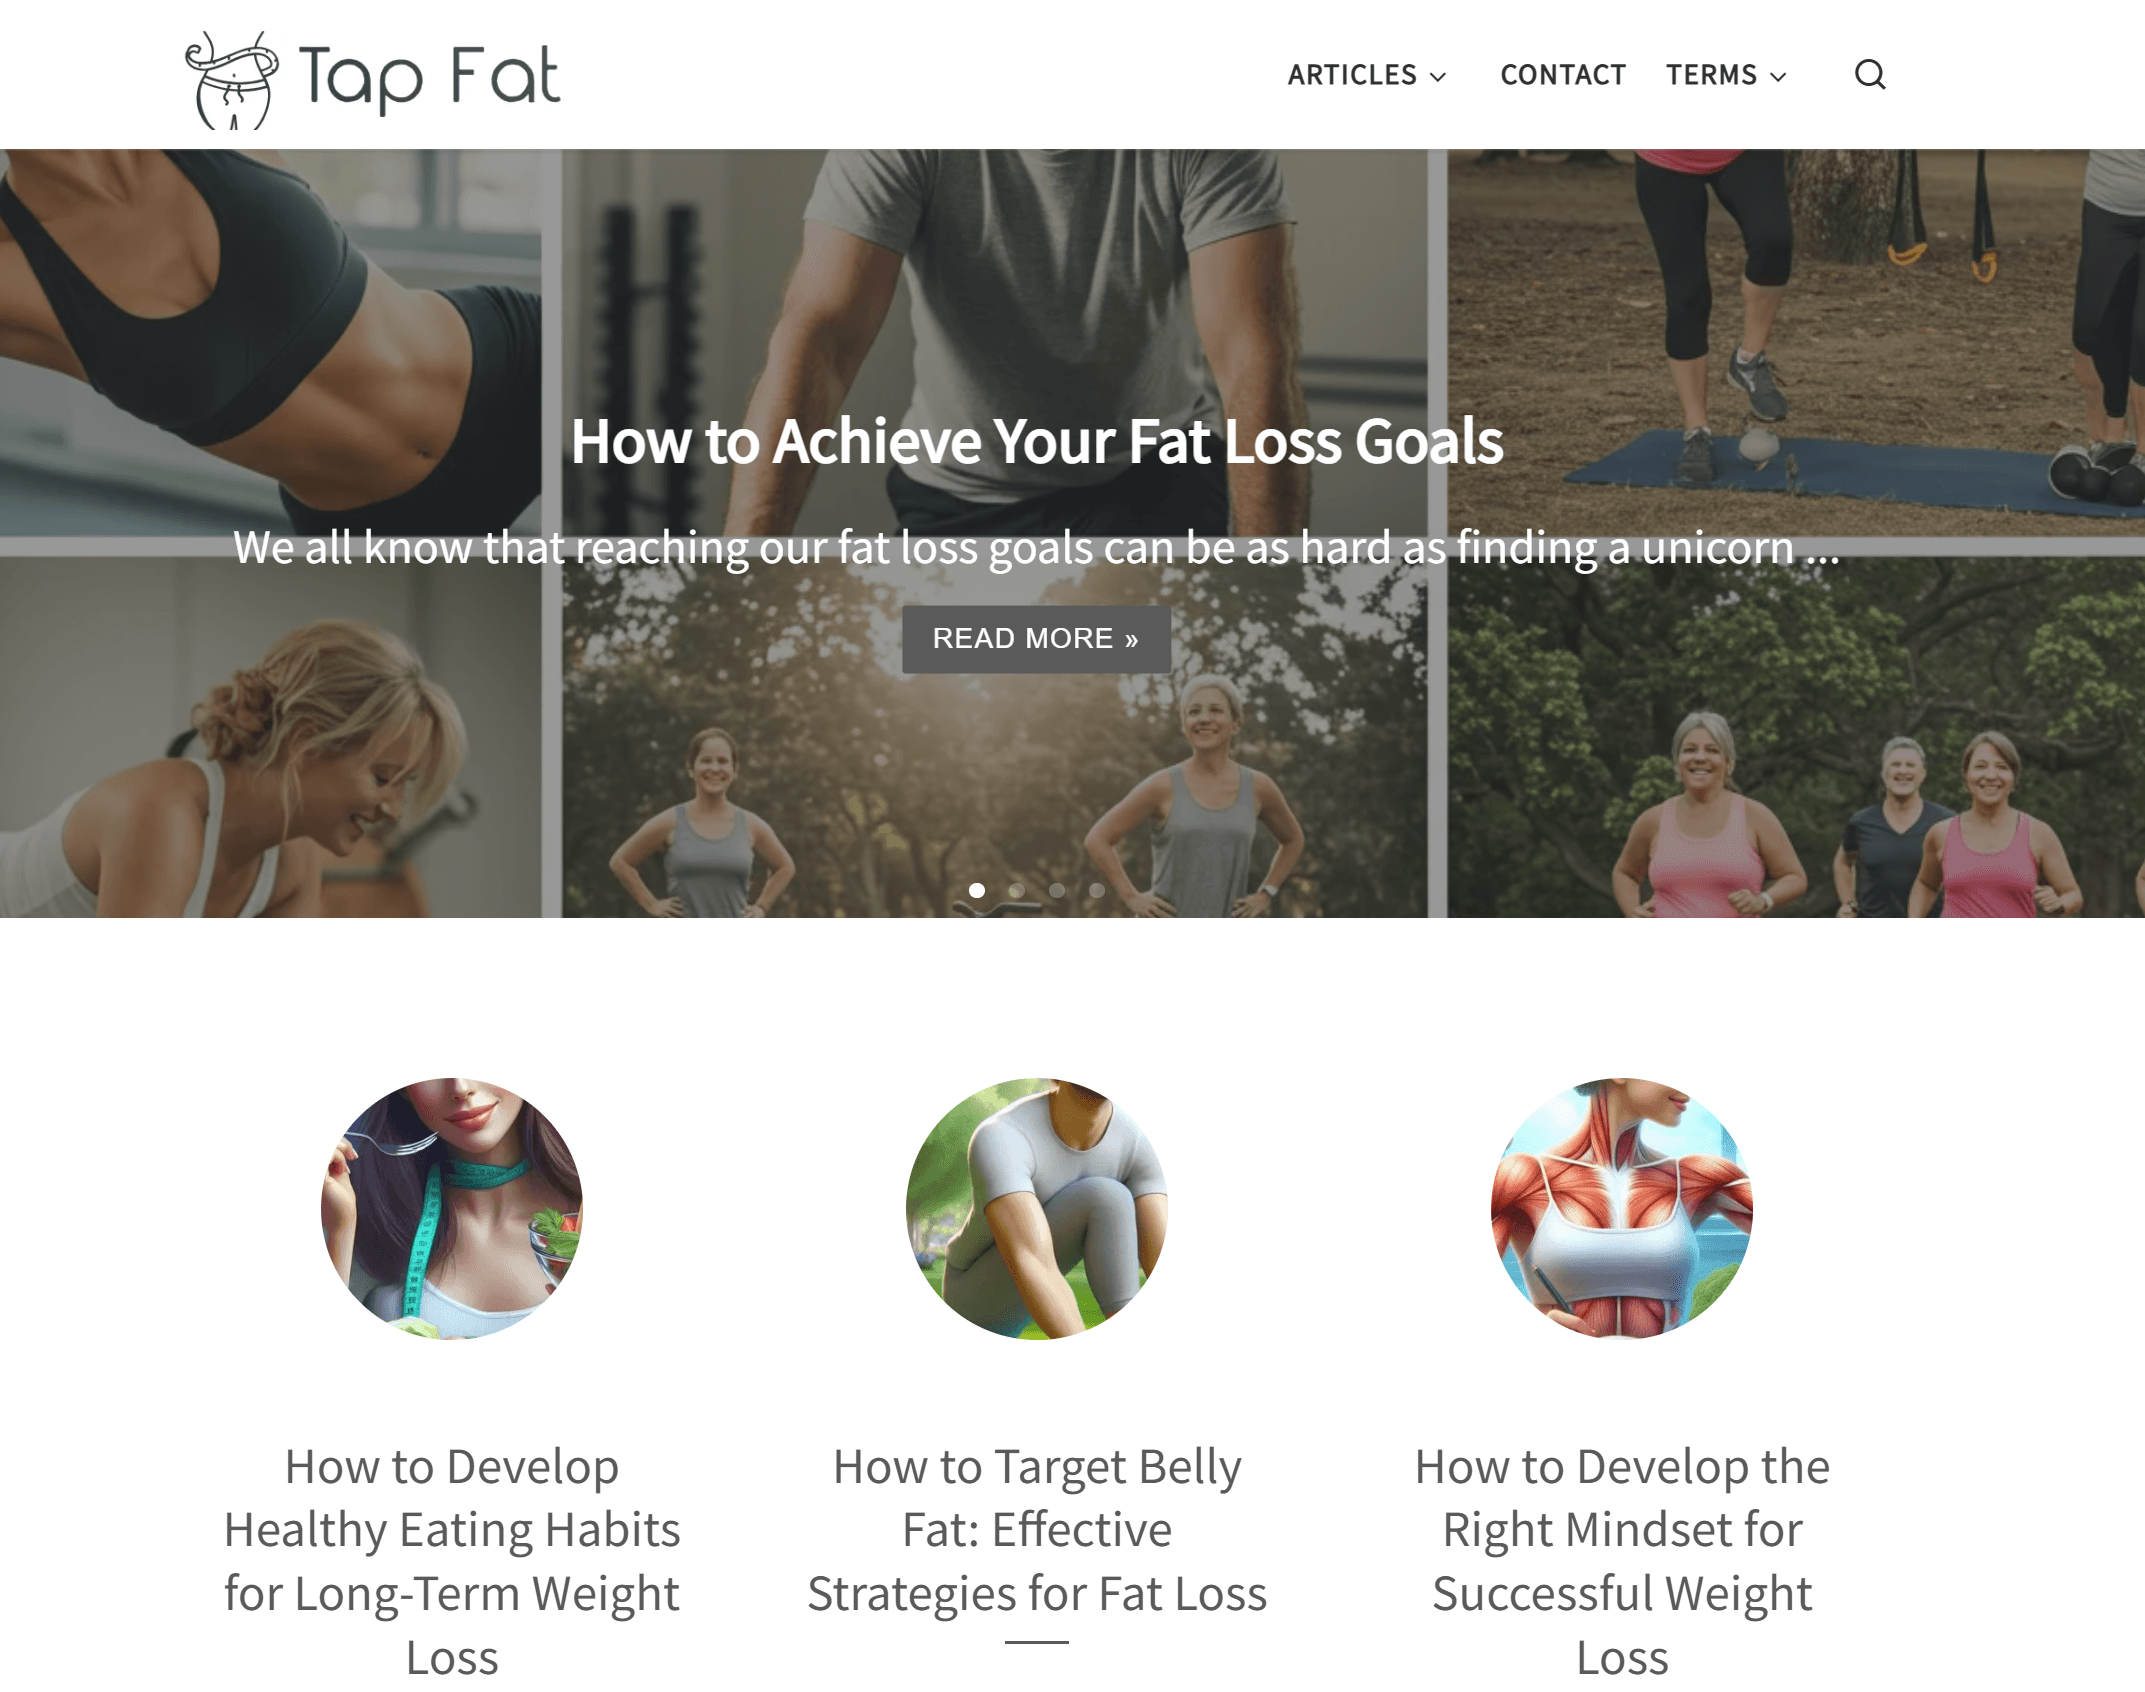Open the Articles menu item
Image resolution: width=2145 pixels, height=1692 pixels.
pos(1351,75)
